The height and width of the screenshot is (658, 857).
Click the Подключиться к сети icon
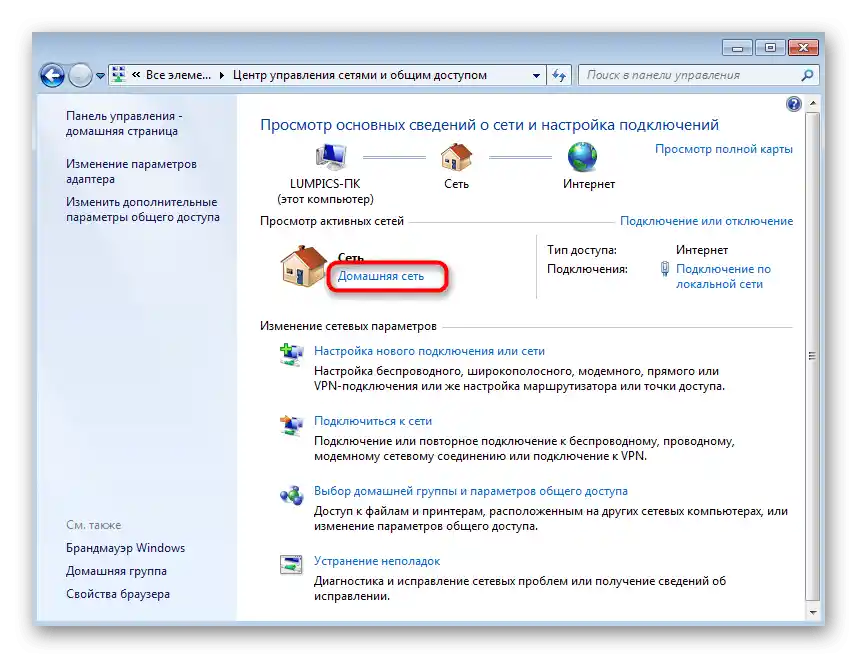(291, 425)
